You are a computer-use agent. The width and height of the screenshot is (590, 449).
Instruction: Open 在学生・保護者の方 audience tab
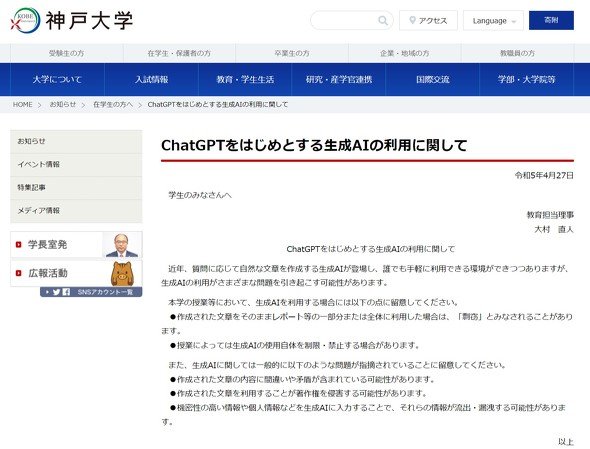tap(179, 53)
